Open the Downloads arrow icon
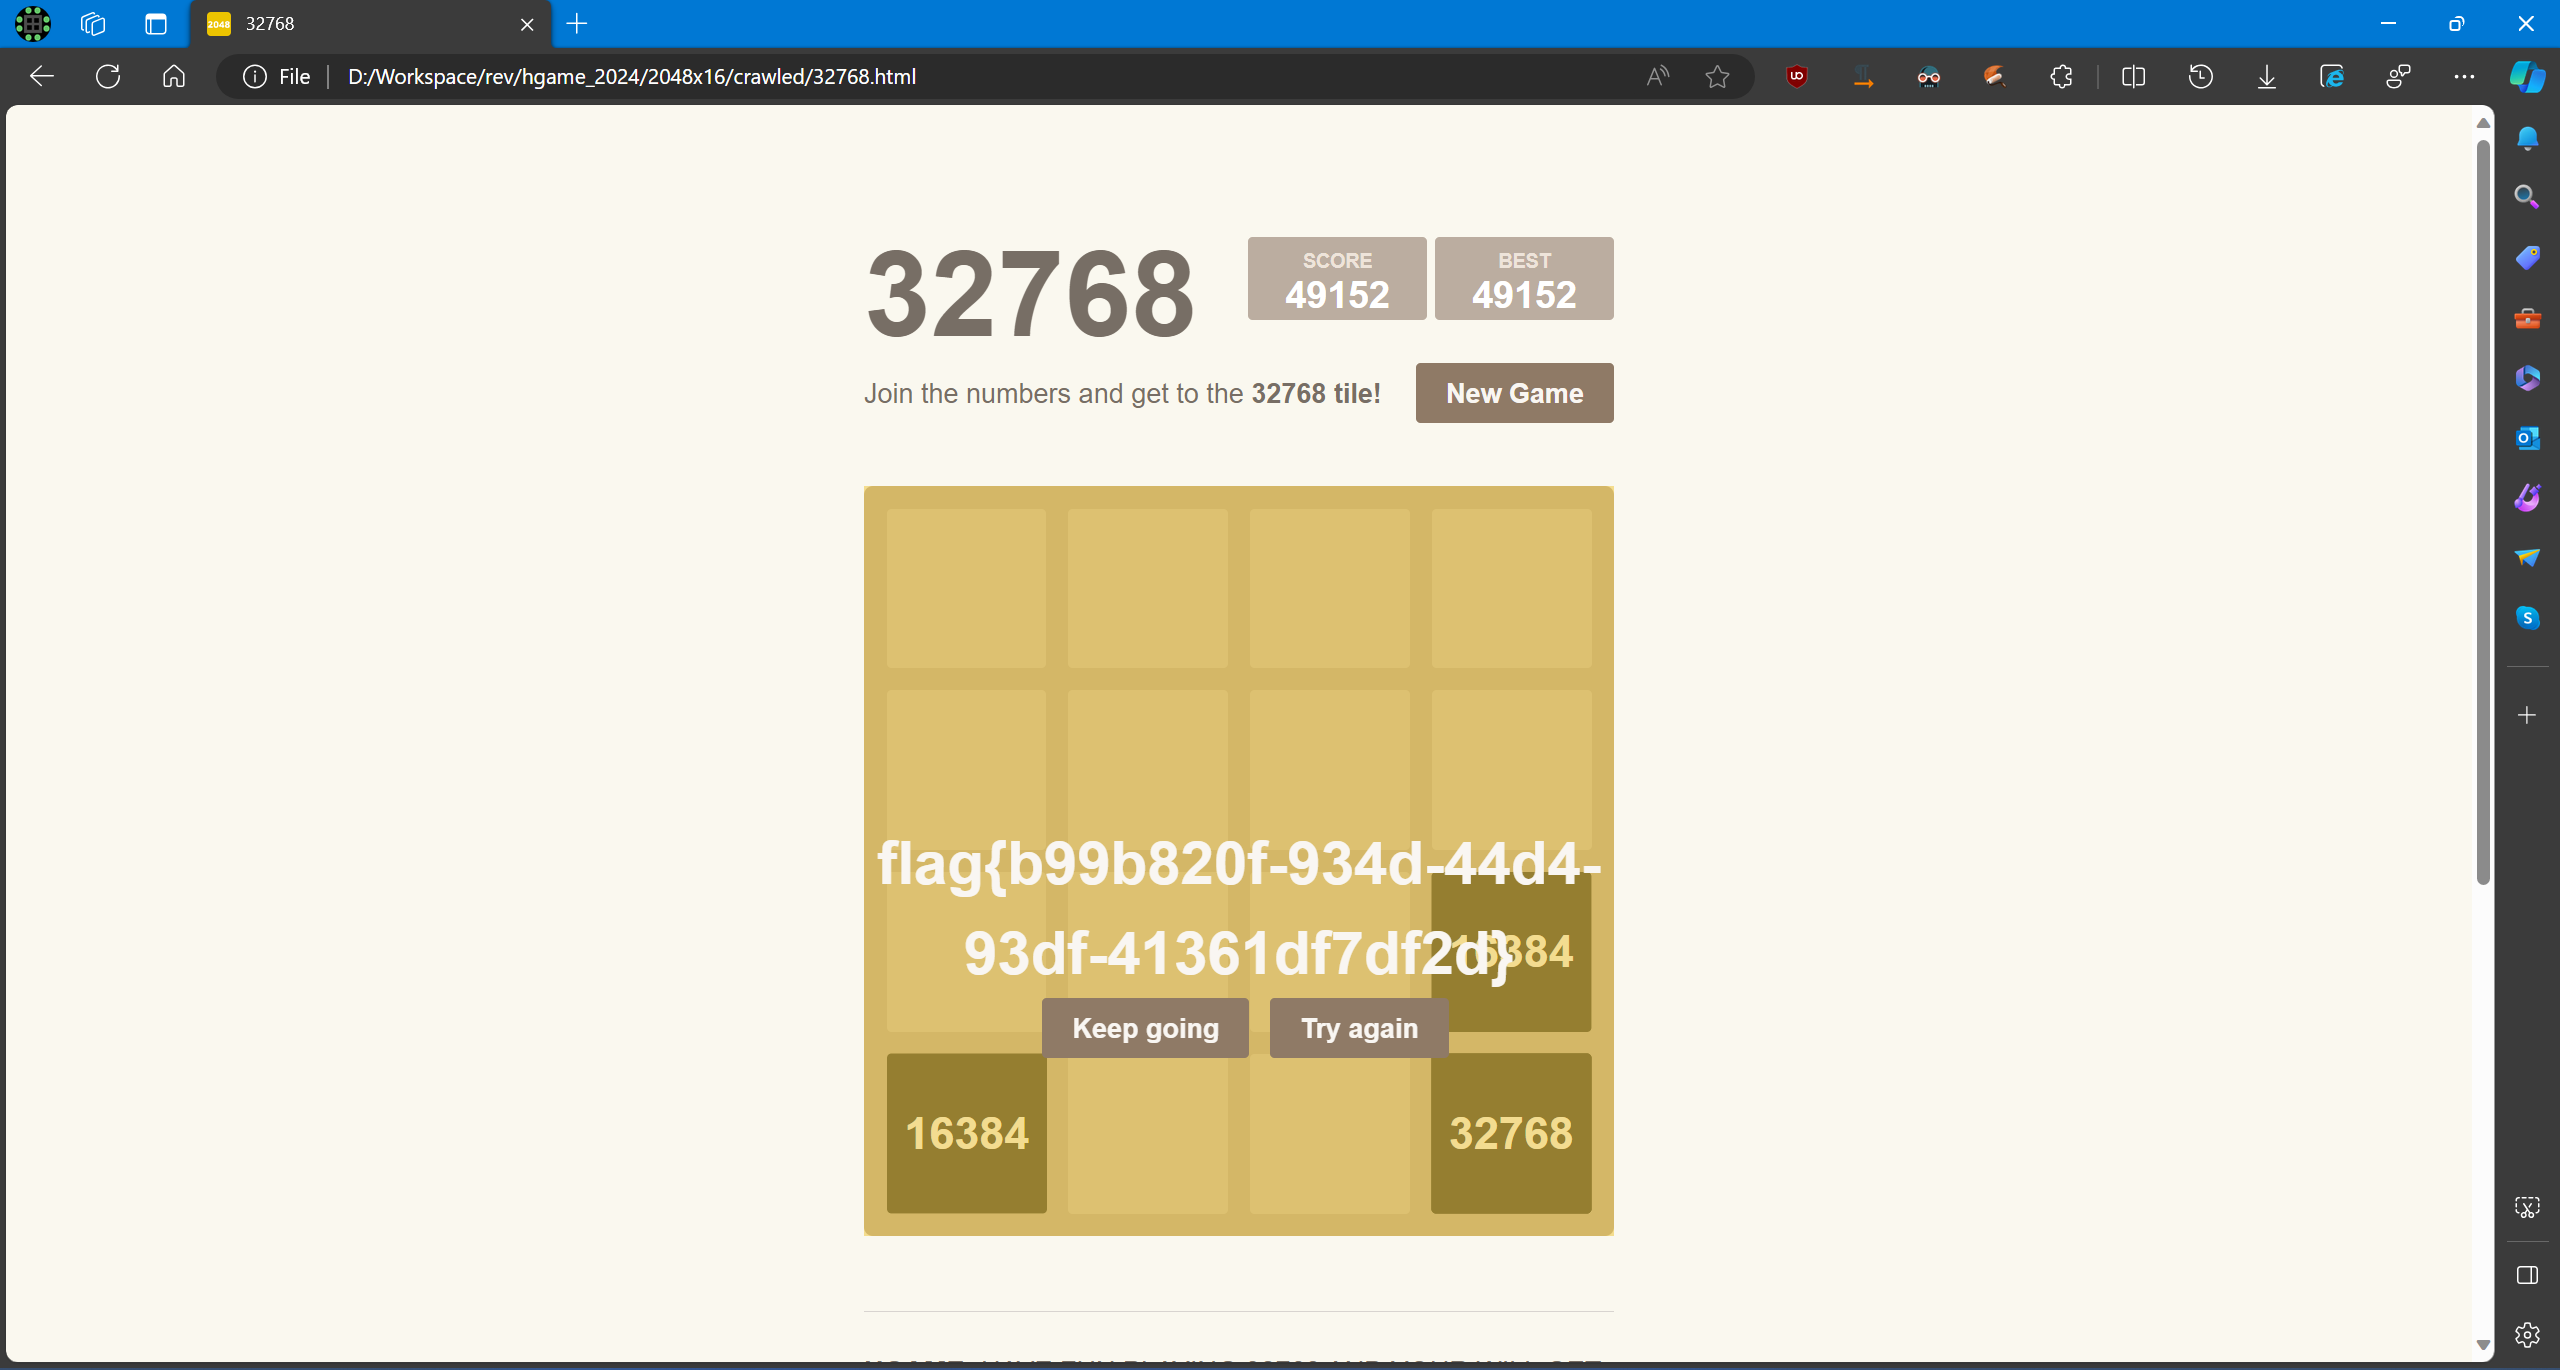This screenshot has width=2560, height=1370. pyautogui.click(x=2266, y=77)
